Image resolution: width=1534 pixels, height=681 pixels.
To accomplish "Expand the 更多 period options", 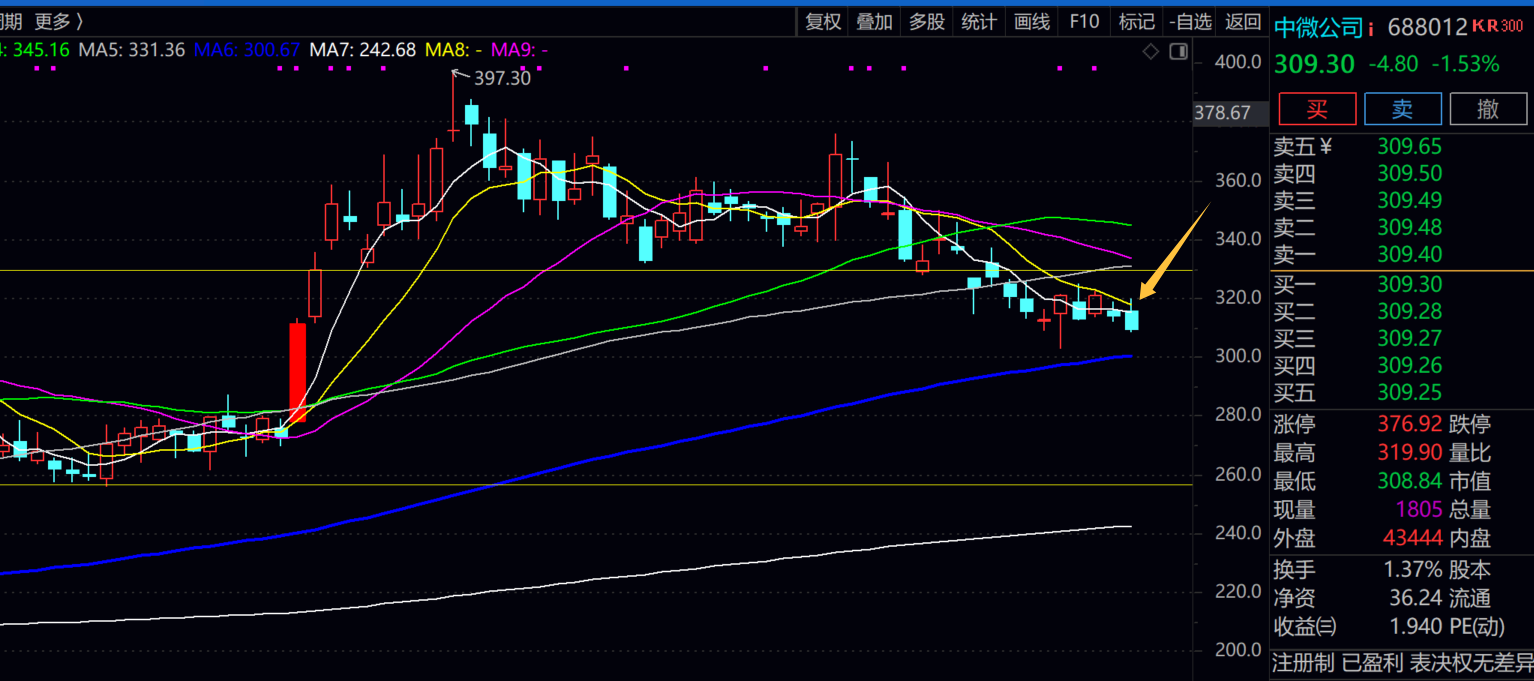I will pyautogui.click(x=58, y=22).
